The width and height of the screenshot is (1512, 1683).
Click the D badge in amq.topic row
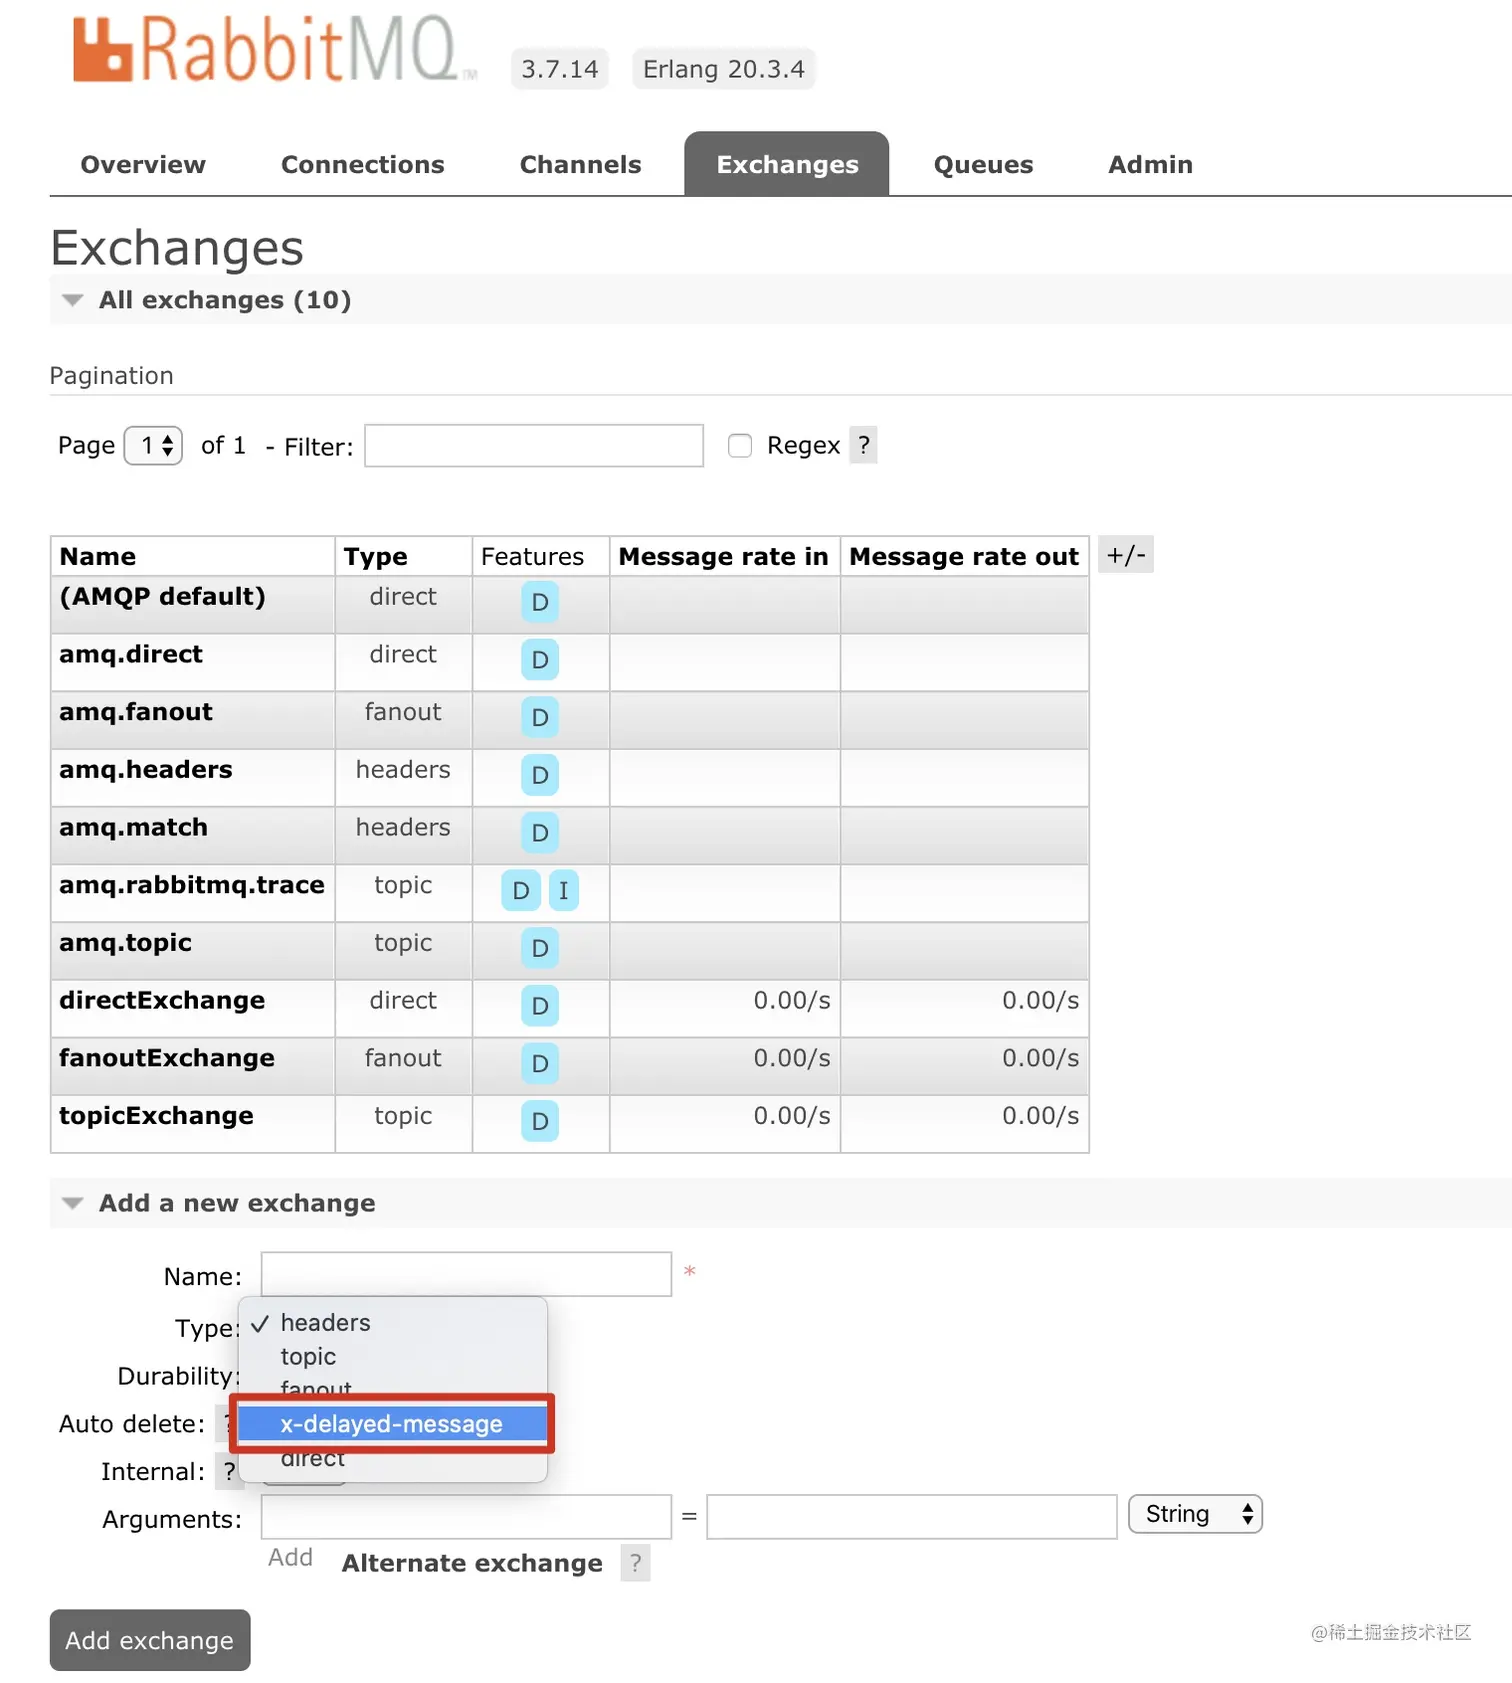click(540, 948)
